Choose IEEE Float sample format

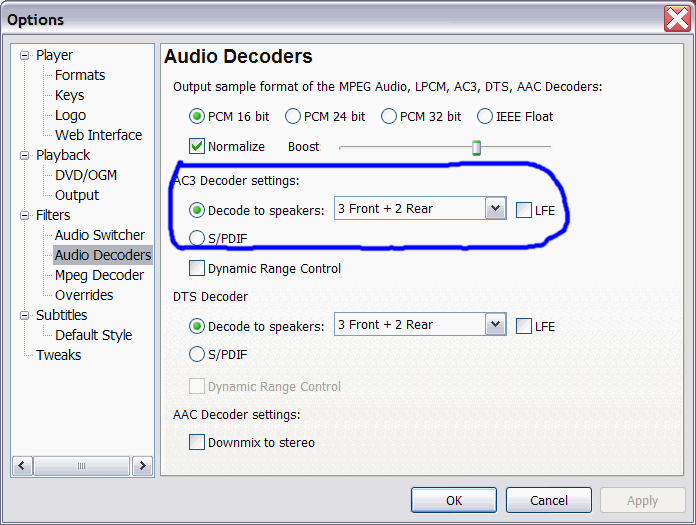pos(485,116)
